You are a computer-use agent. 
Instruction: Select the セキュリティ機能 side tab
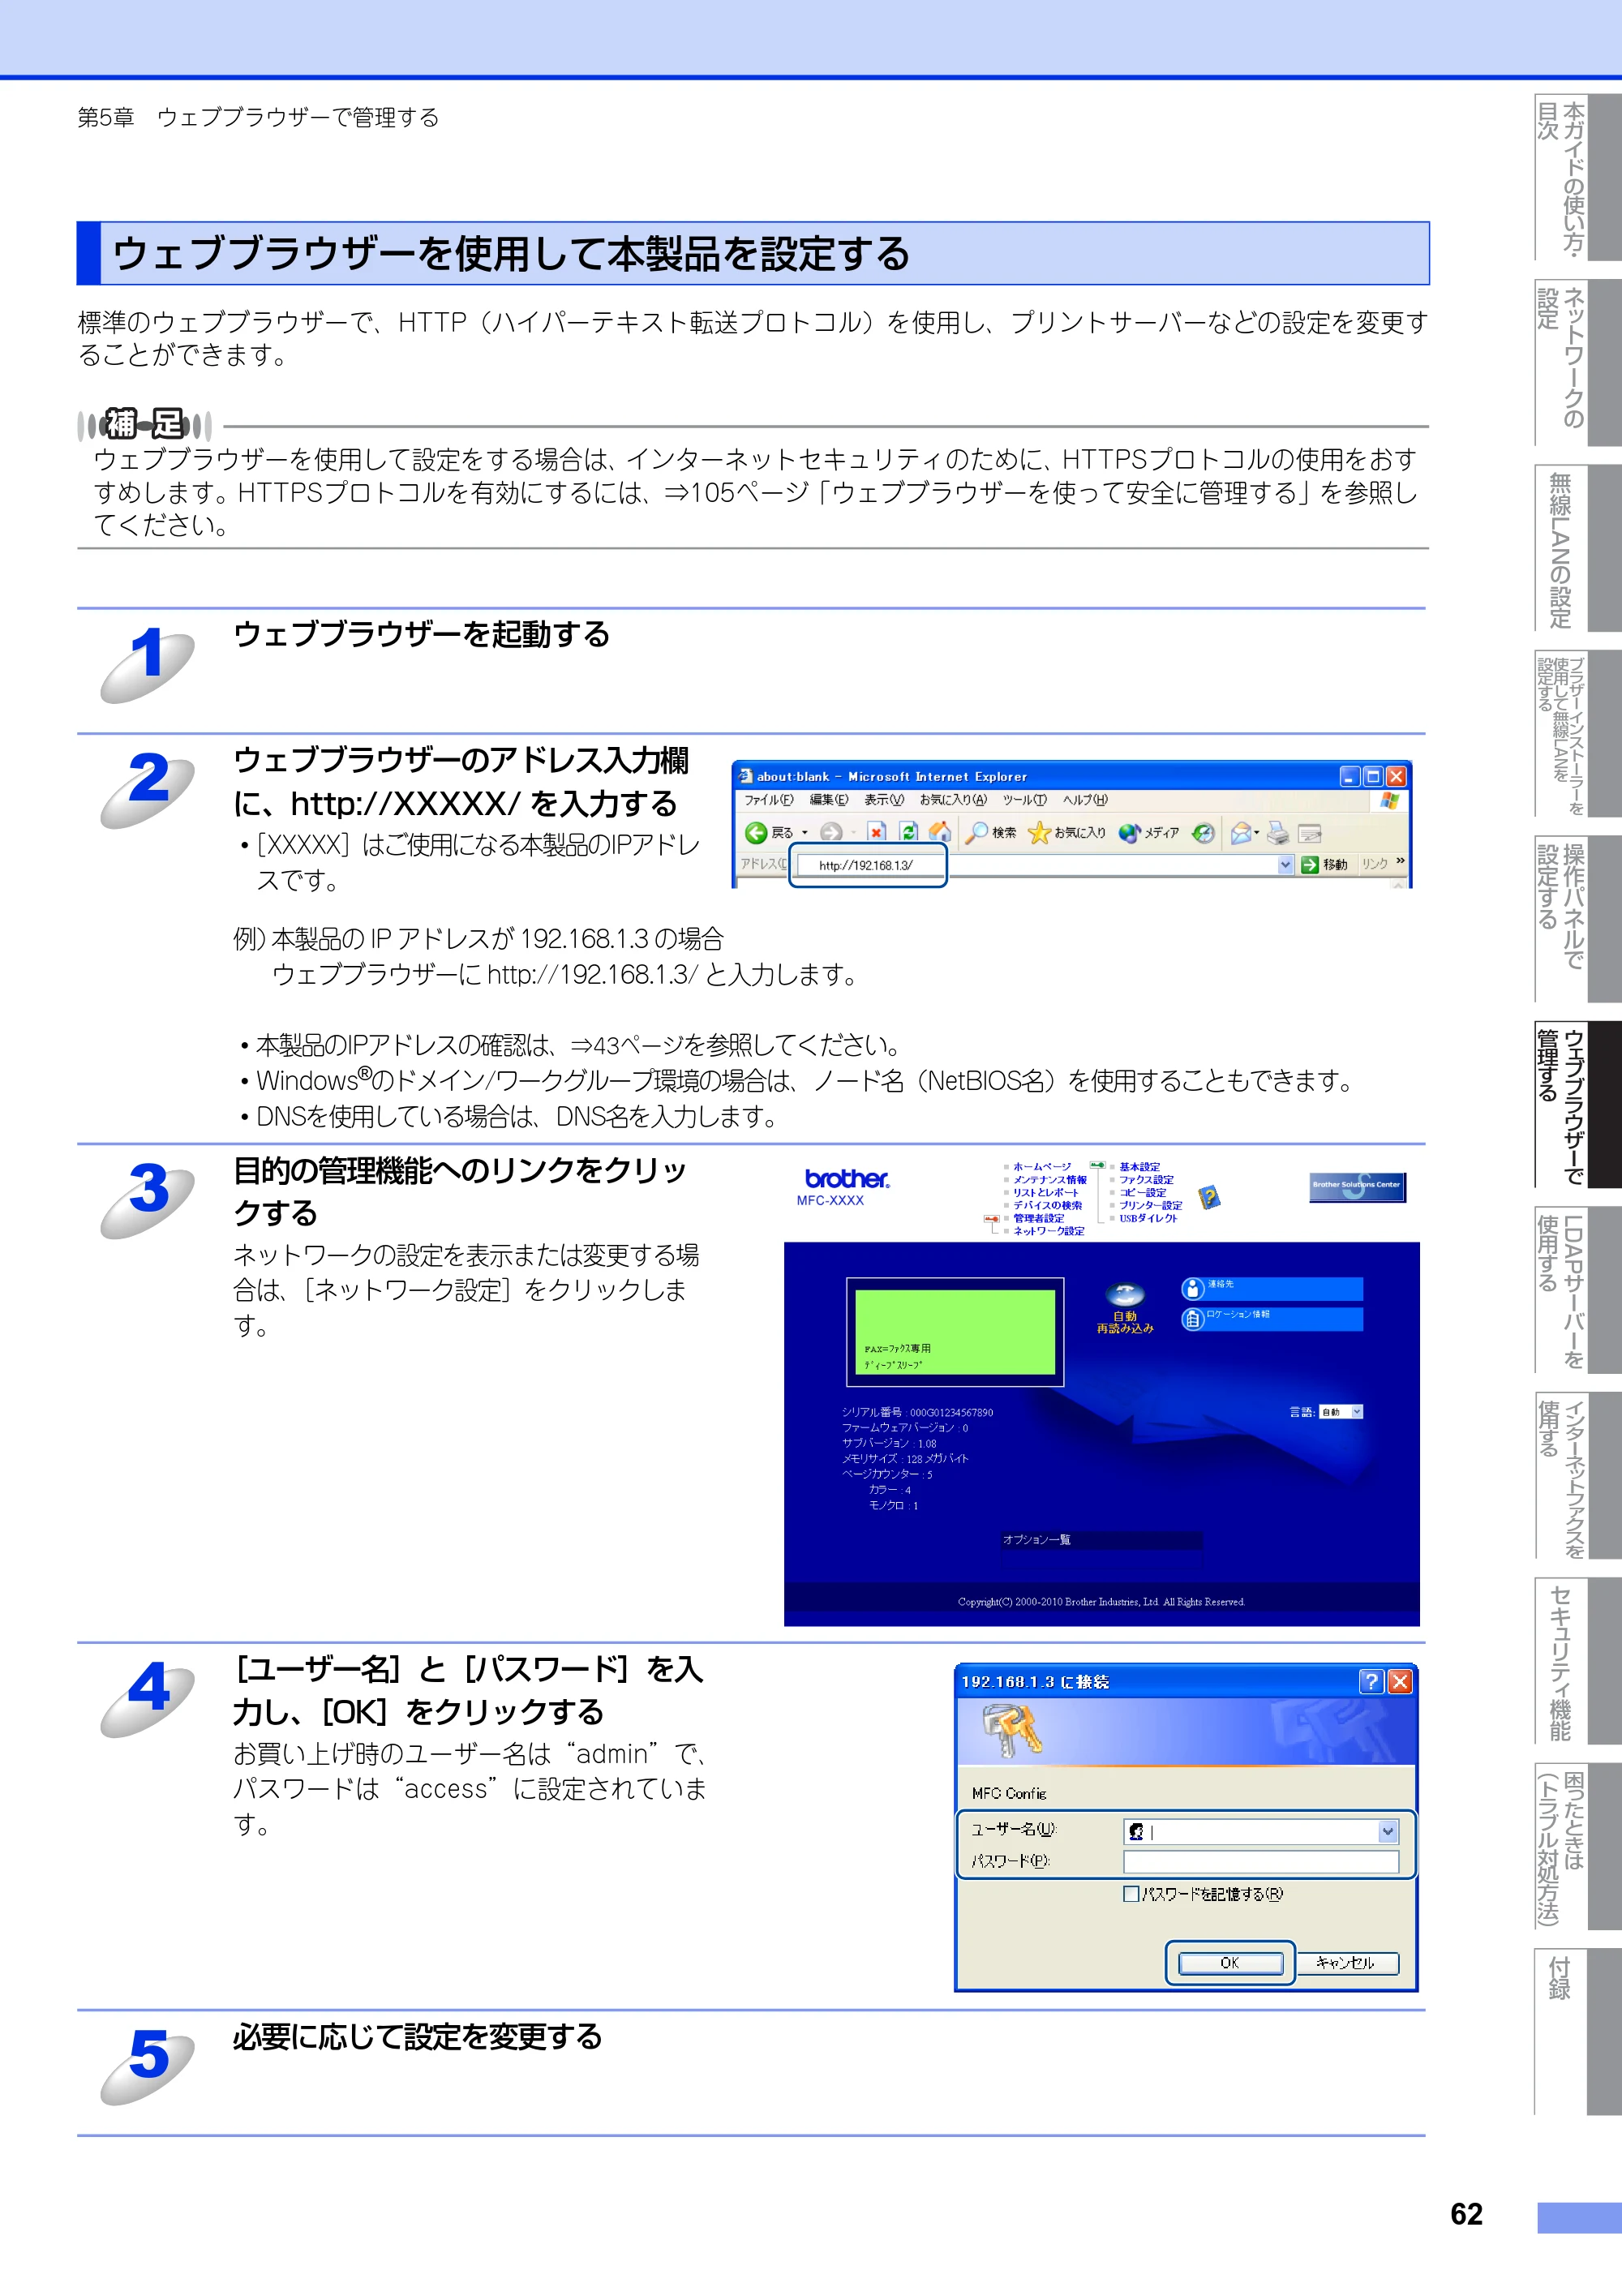[1578, 1661]
